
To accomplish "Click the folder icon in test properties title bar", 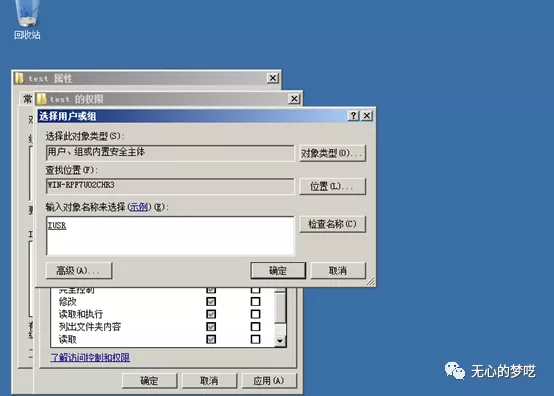I will [x=19, y=78].
